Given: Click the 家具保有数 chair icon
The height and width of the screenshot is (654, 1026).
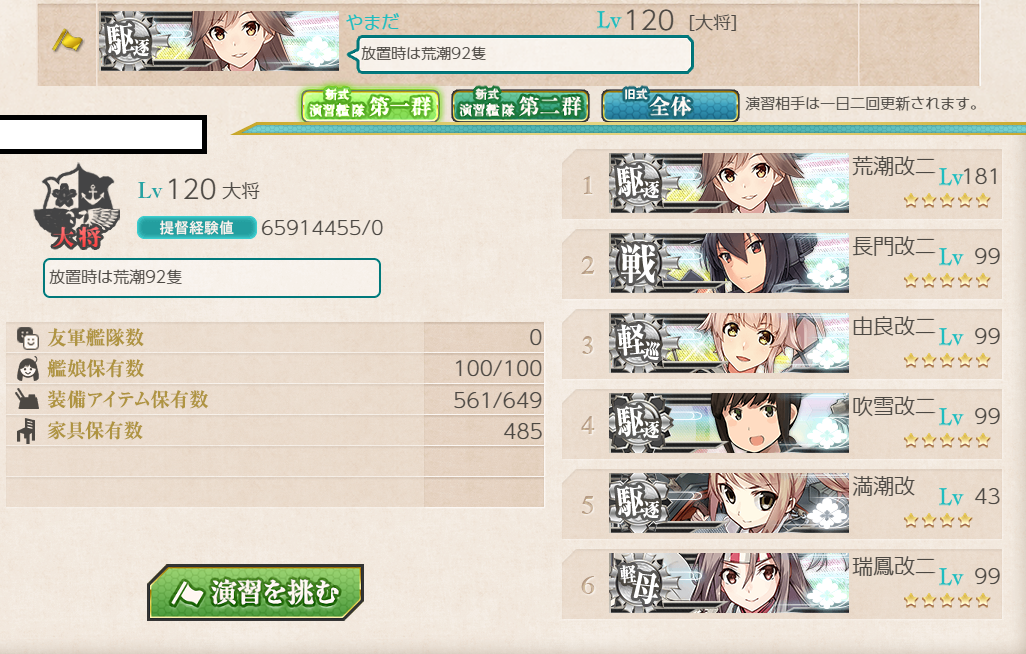Looking at the screenshot, I should click(27, 431).
